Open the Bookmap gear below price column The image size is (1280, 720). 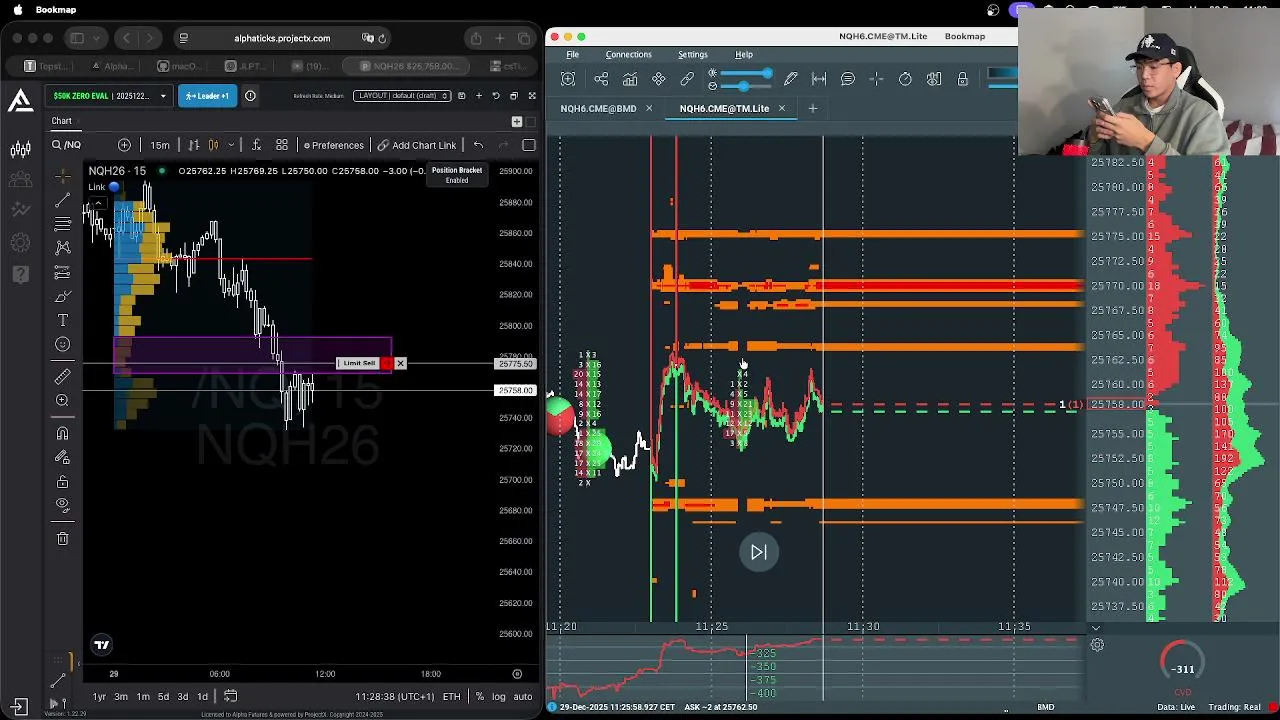pyautogui.click(x=1097, y=645)
